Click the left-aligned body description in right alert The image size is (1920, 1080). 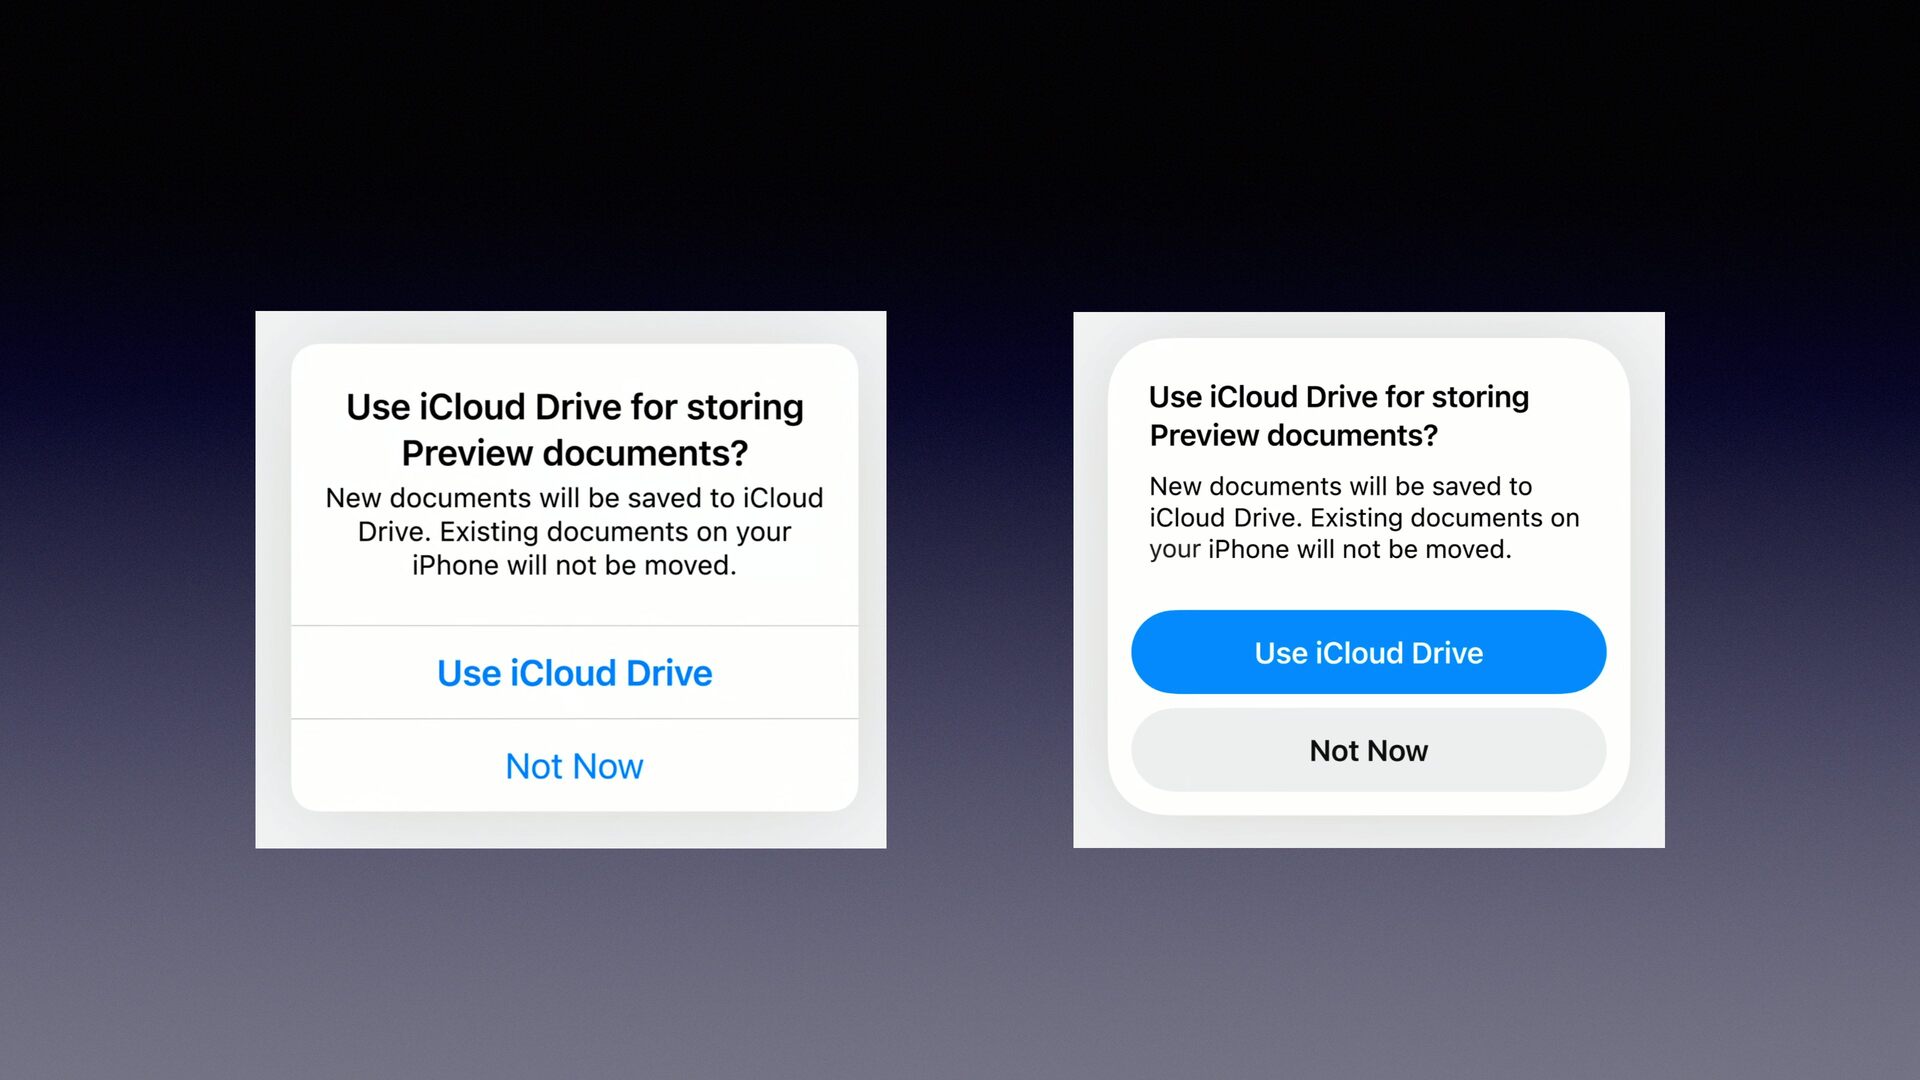click(x=1362, y=518)
